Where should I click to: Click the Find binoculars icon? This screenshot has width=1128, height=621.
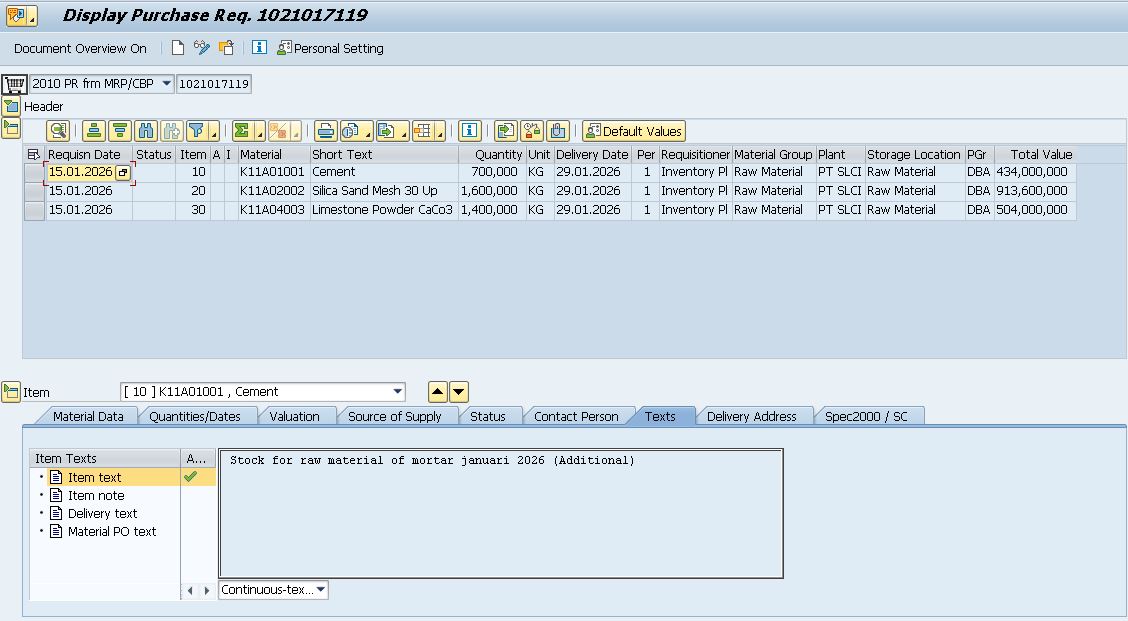click(146, 131)
